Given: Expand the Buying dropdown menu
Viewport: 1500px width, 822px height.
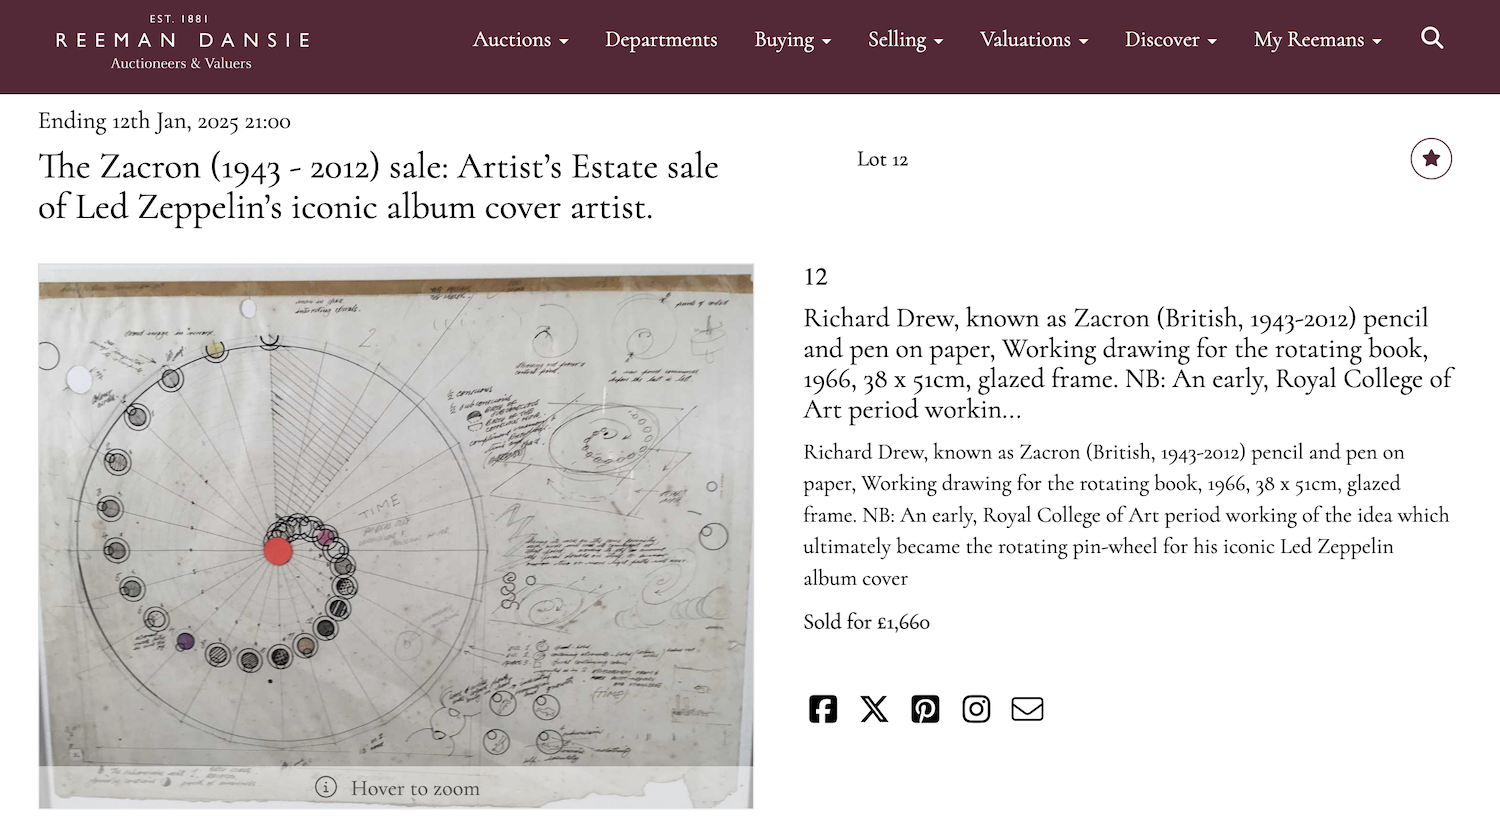Looking at the screenshot, I should point(792,39).
